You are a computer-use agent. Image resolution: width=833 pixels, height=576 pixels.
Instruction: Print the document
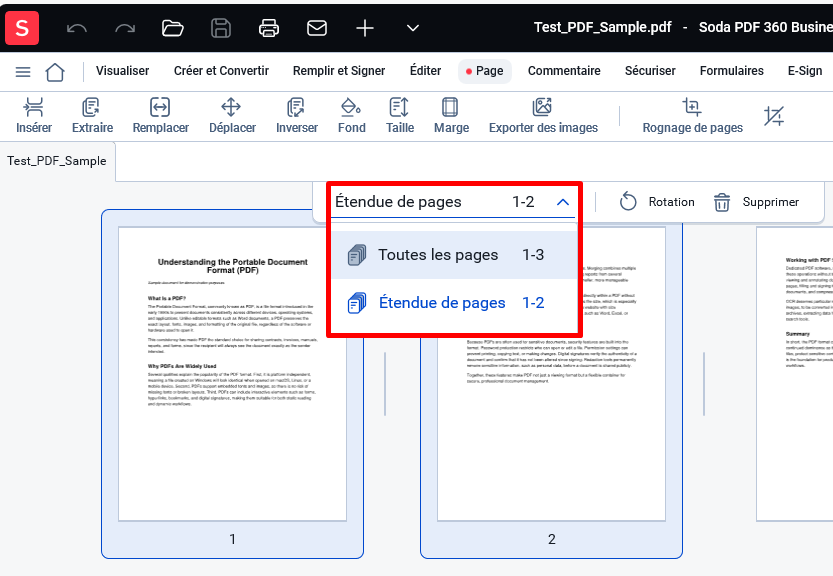(269, 28)
